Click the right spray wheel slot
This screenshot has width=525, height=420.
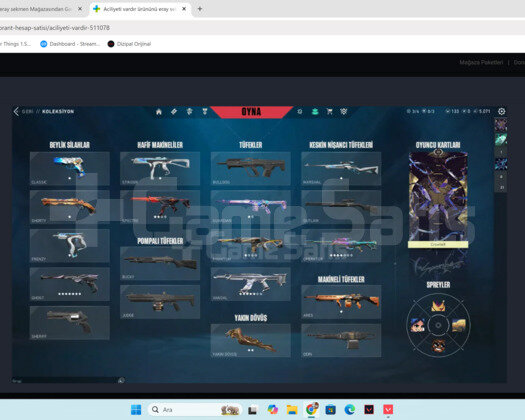pos(459,325)
